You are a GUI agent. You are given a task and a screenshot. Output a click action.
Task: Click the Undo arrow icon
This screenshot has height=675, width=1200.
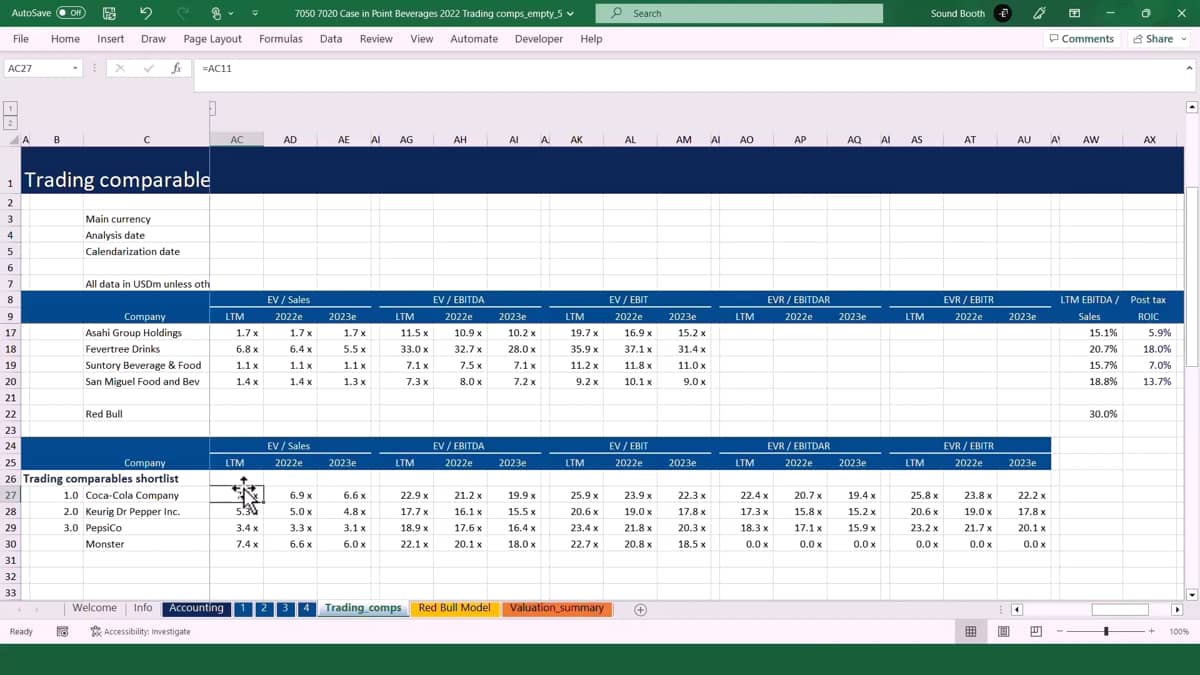pos(146,13)
